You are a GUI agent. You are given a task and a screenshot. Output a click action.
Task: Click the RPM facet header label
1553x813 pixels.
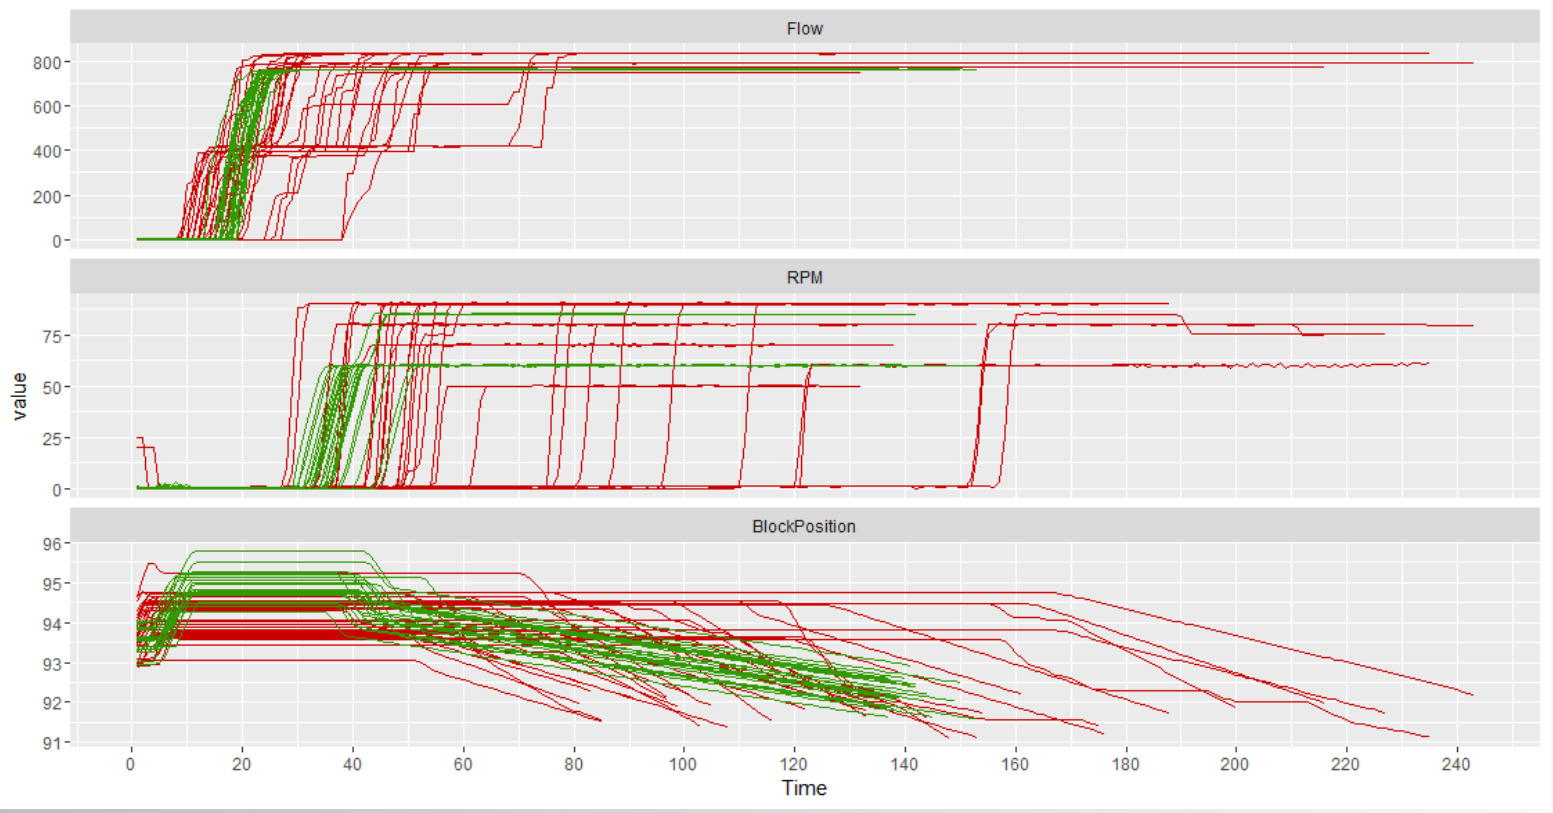pyautogui.click(x=804, y=278)
